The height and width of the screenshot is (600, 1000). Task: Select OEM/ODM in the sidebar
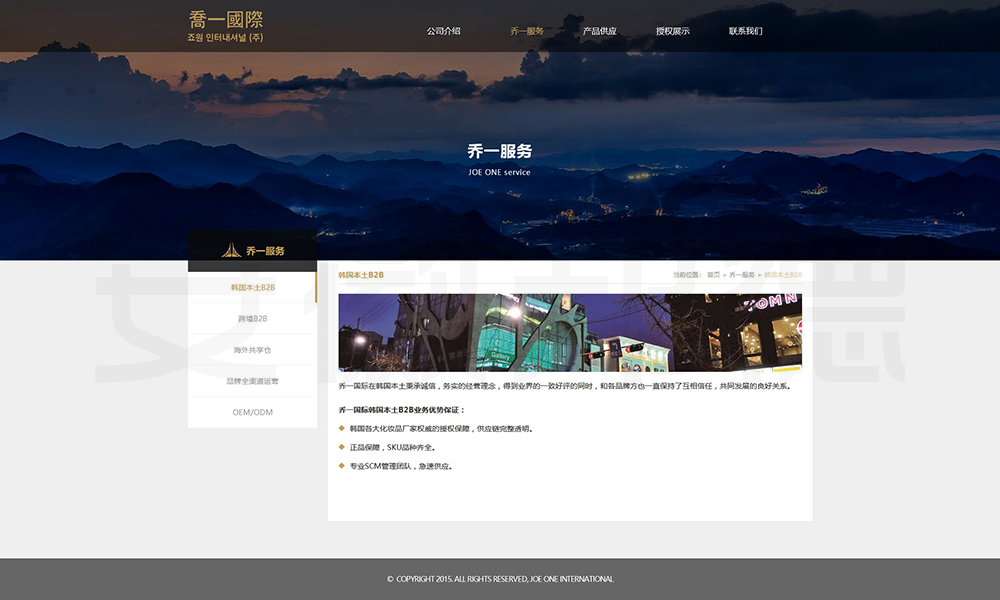[x=252, y=412]
